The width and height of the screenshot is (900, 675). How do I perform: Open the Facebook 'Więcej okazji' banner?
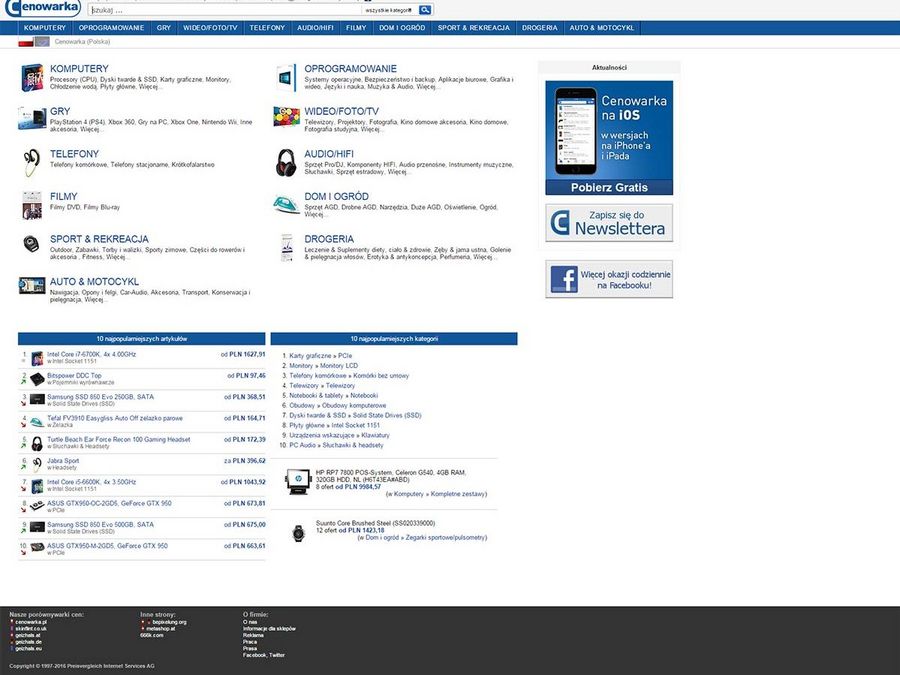tap(609, 279)
